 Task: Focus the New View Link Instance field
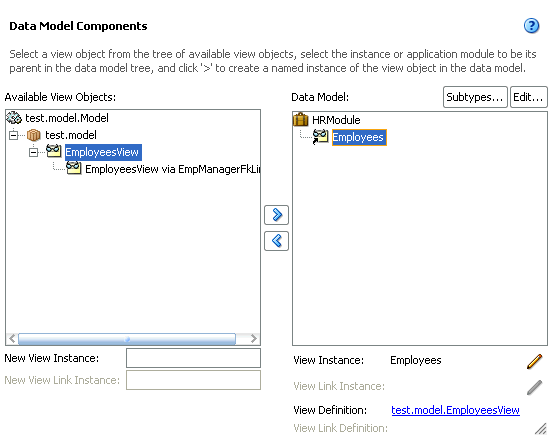(x=193, y=380)
